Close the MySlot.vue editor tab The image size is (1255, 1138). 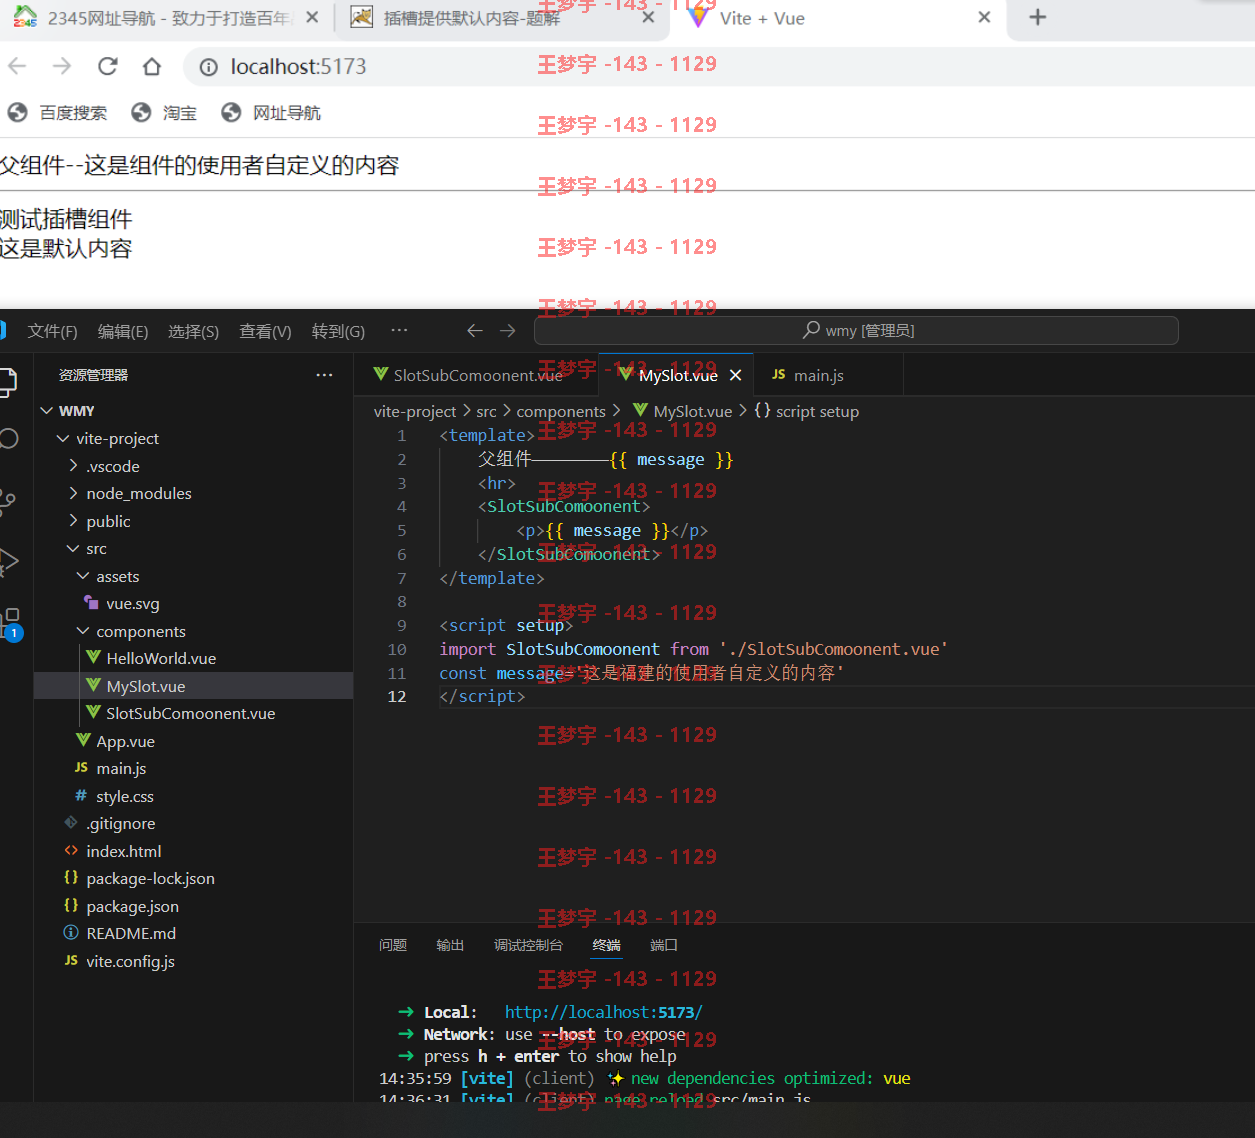[736, 375]
